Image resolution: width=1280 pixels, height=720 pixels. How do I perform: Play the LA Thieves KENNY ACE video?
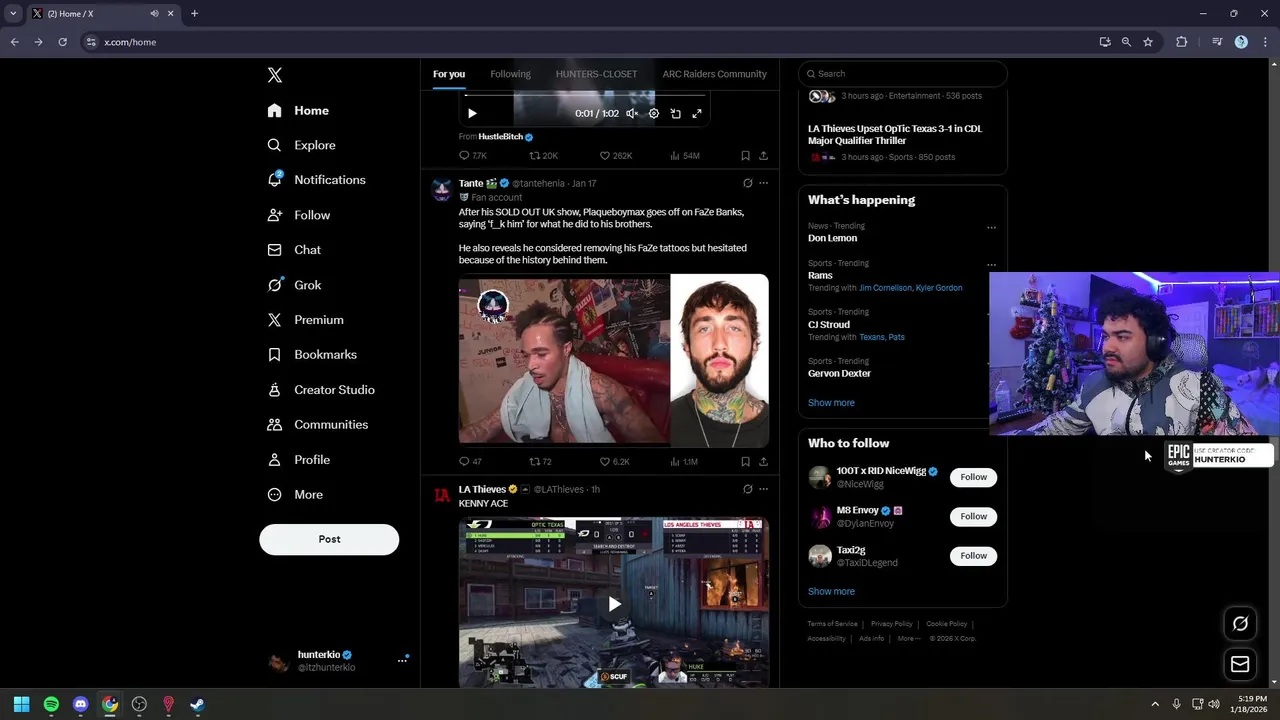click(x=614, y=604)
